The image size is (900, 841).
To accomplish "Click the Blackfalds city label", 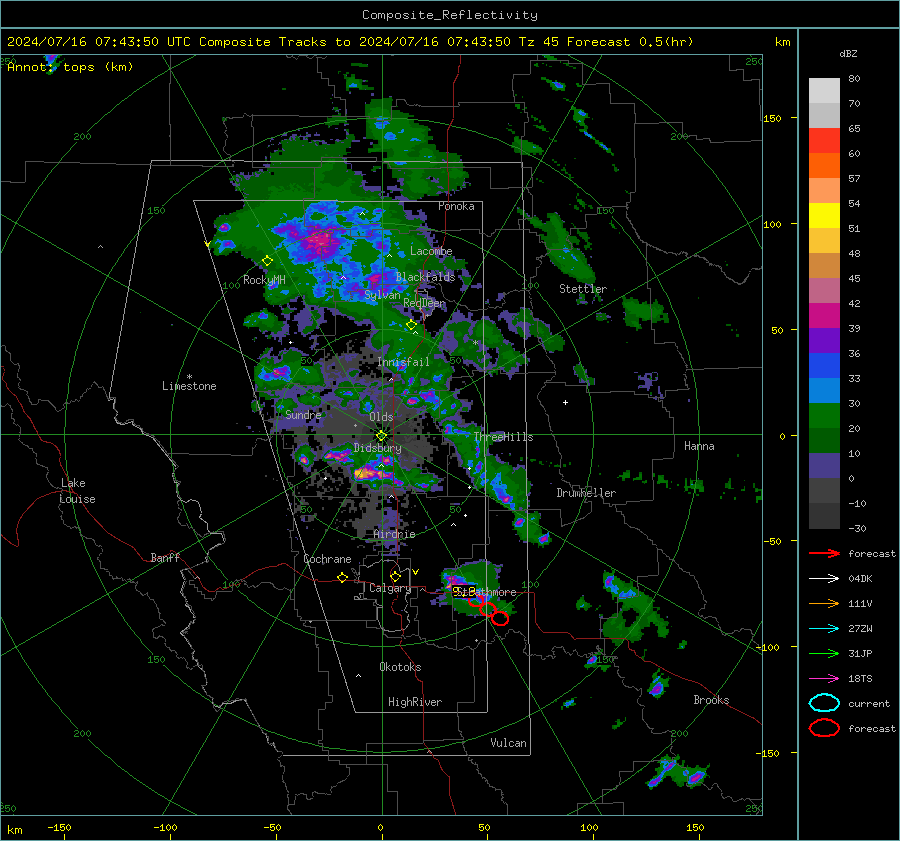I will pyautogui.click(x=425, y=277).
